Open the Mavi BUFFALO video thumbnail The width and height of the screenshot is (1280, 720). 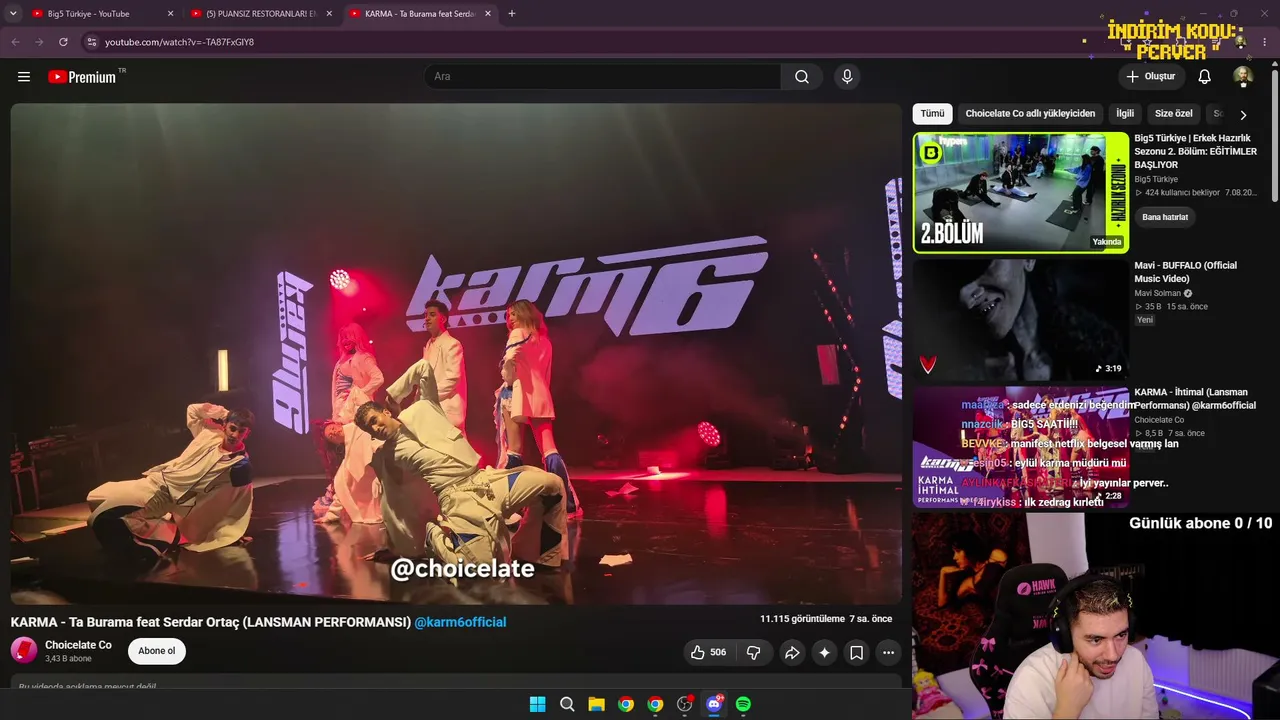tap(1021, 320)
